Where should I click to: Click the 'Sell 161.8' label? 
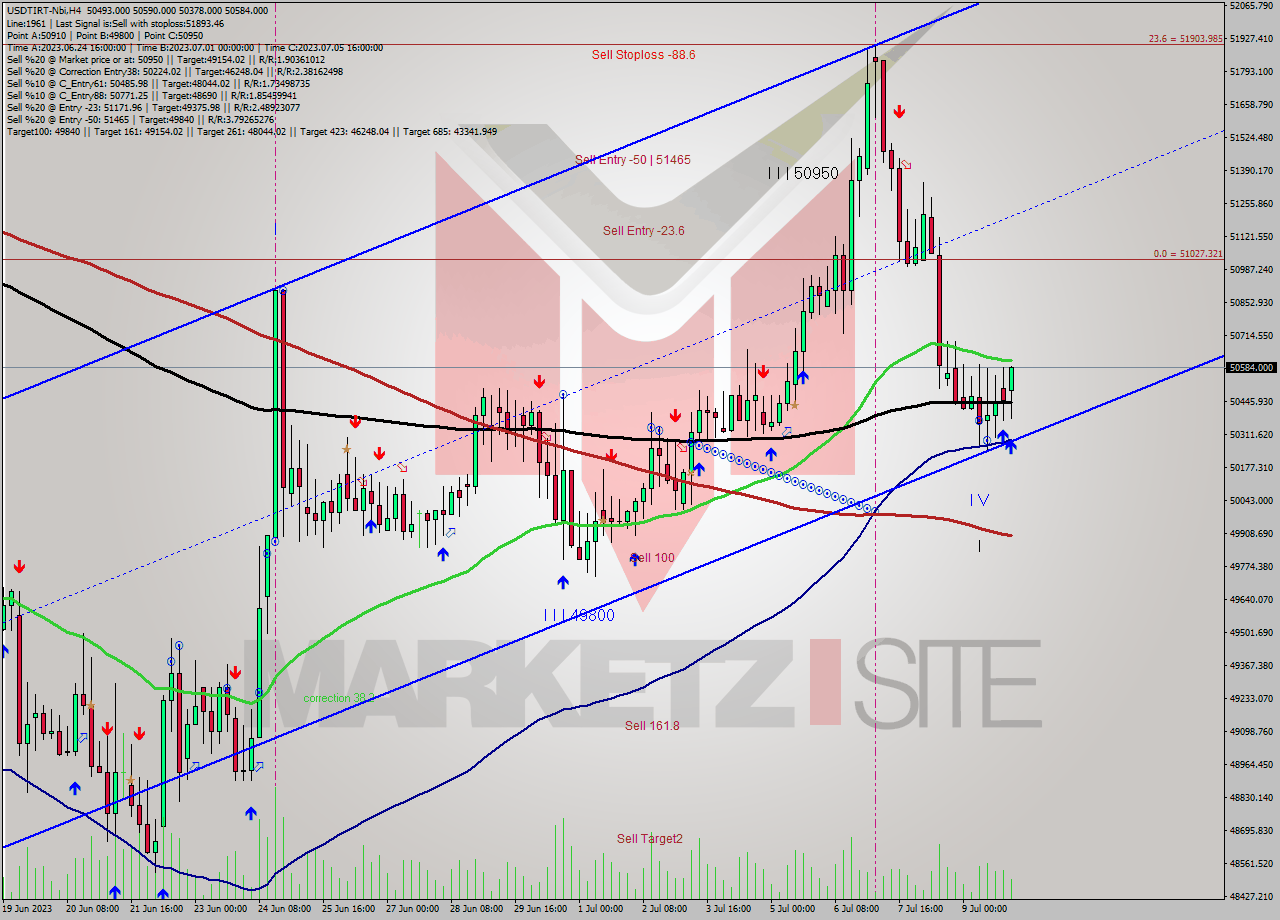(x=652, y=726)
